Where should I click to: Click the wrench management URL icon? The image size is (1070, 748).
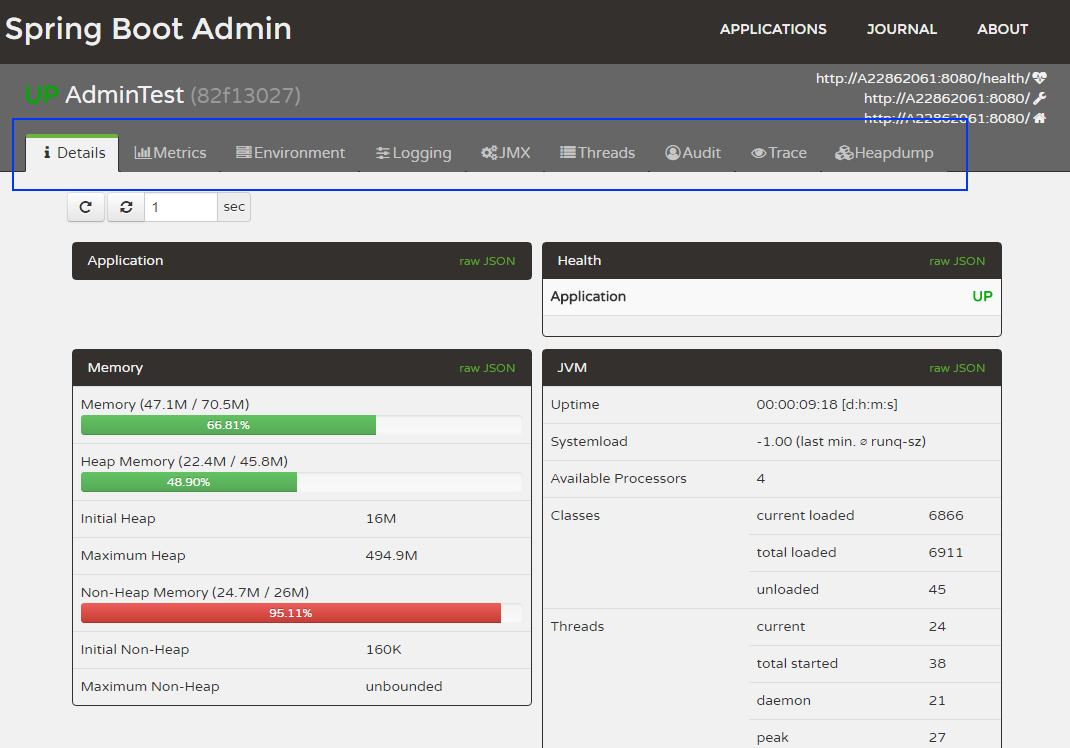(x=1039, y=98)
